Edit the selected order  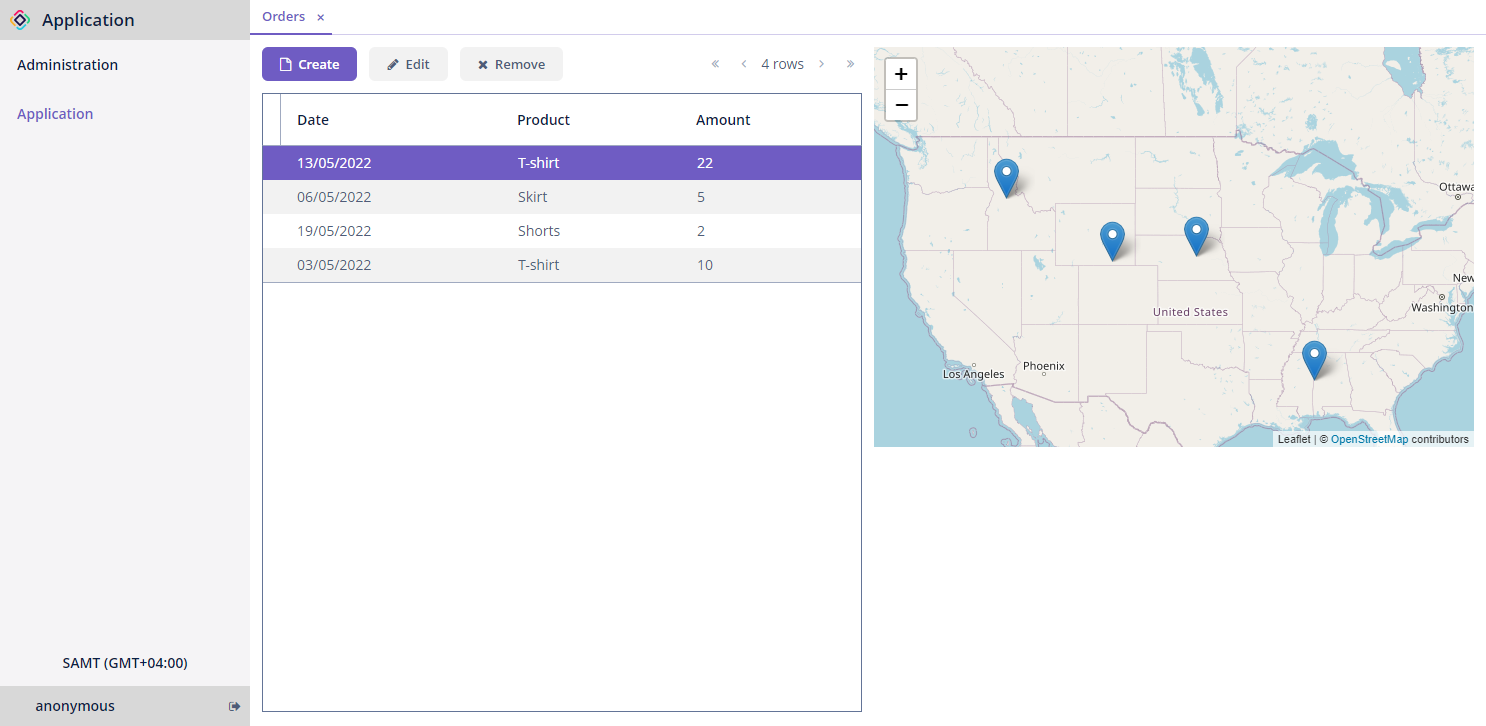(408, 64)
